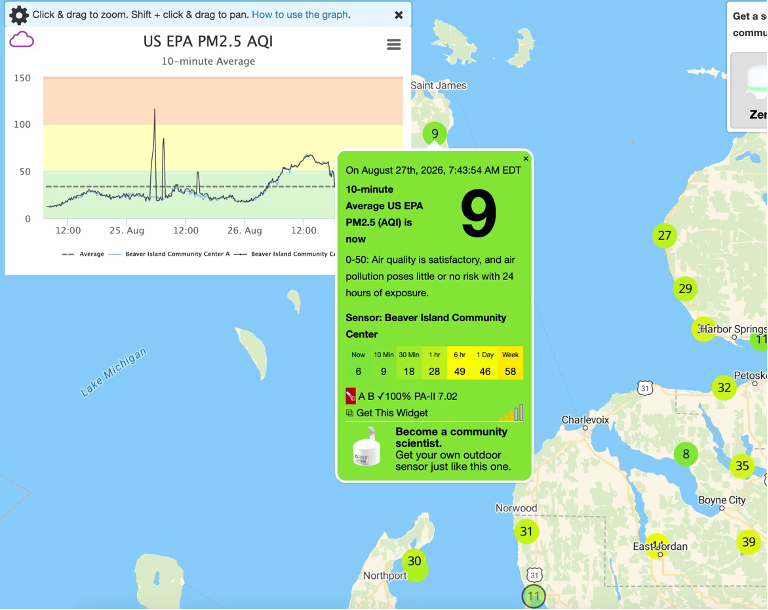Close the green sensor popup
The height and width of the screenshot is (610, 768).
tap(526, 159)
